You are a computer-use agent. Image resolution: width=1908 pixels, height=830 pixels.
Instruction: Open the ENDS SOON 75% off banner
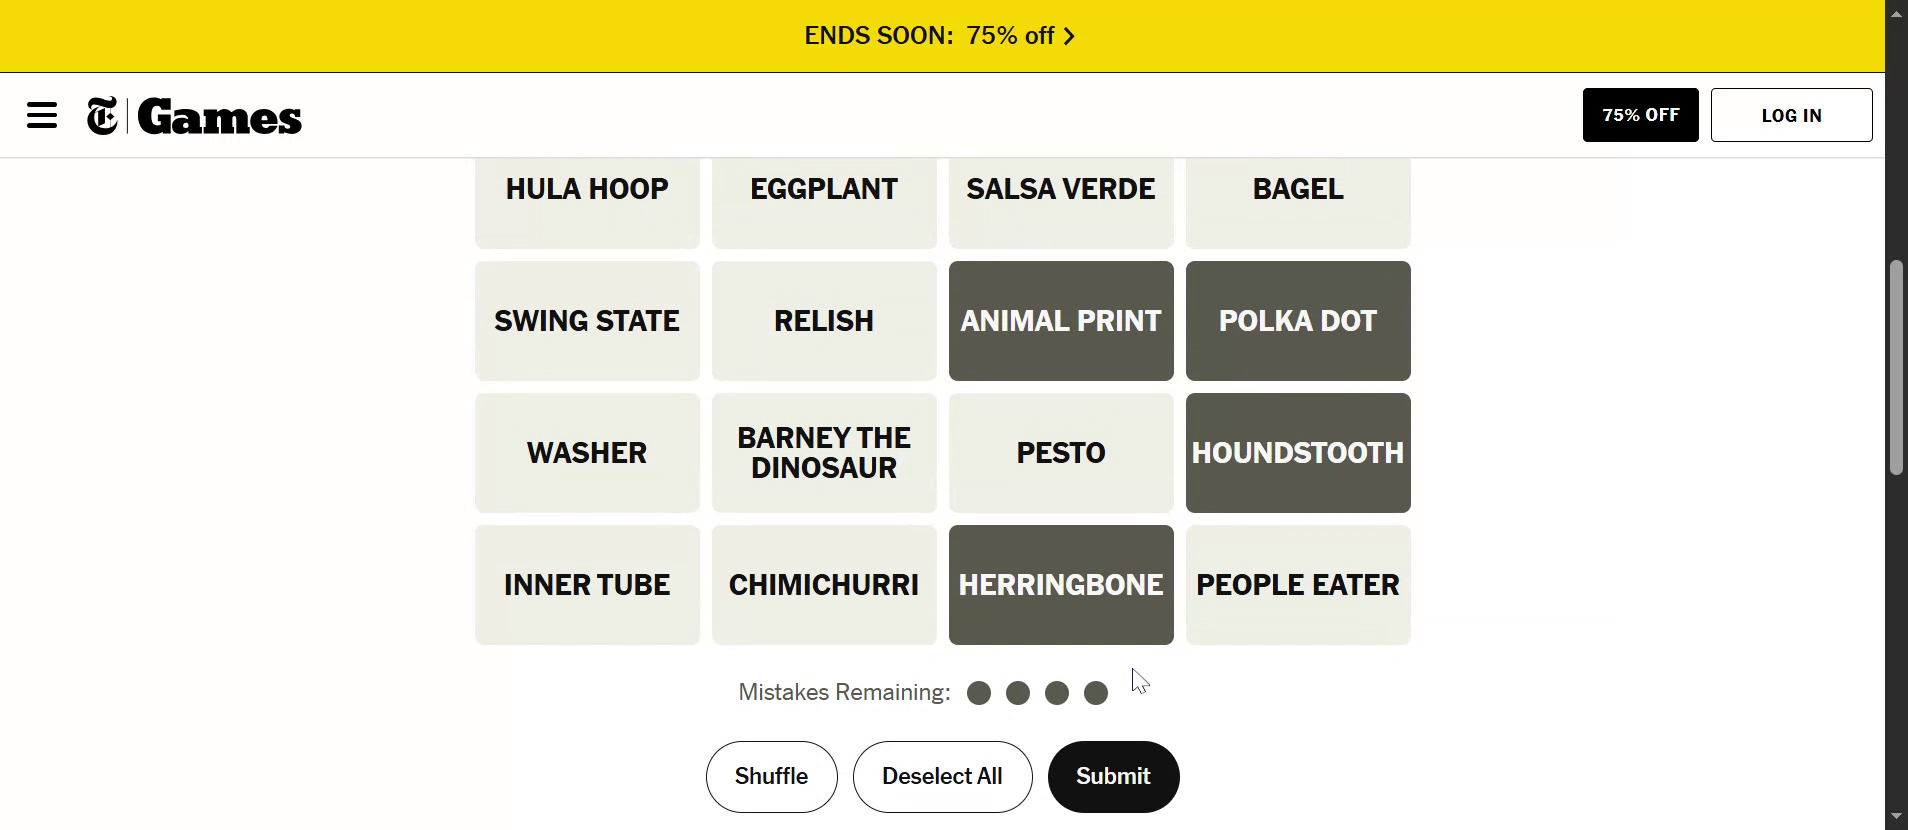[x=929, y=36]
